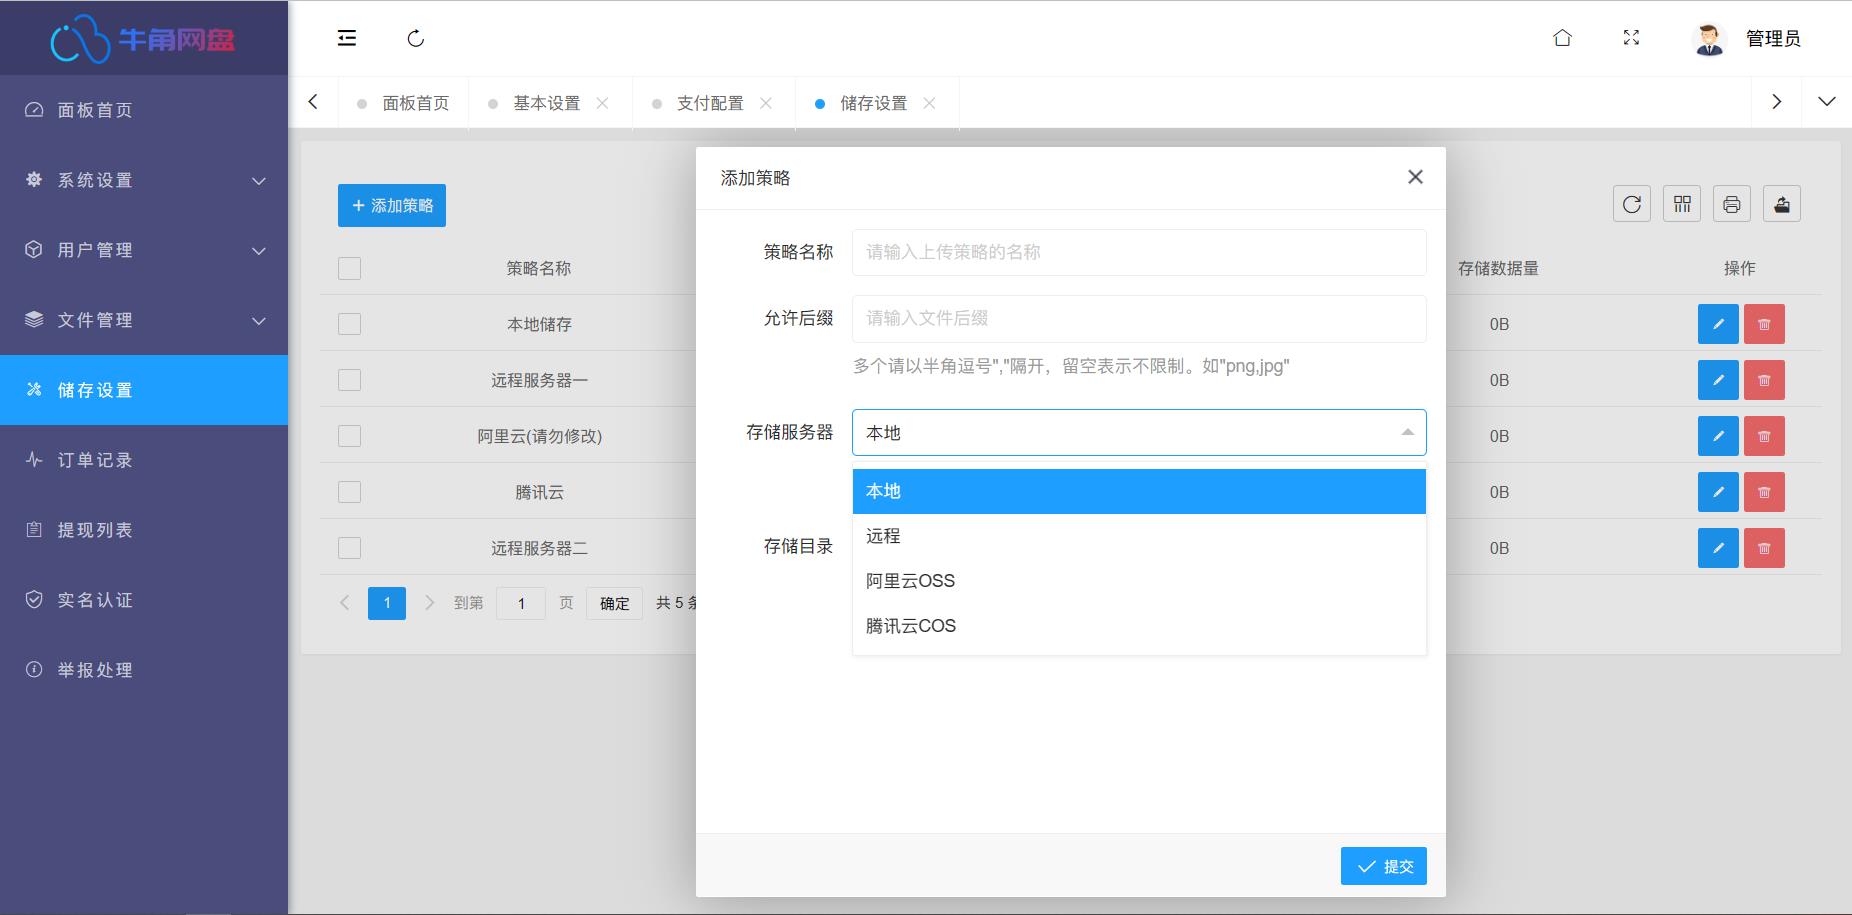
Task: Edit the 腾讯云 row
Action: (x=1718, y=492)
